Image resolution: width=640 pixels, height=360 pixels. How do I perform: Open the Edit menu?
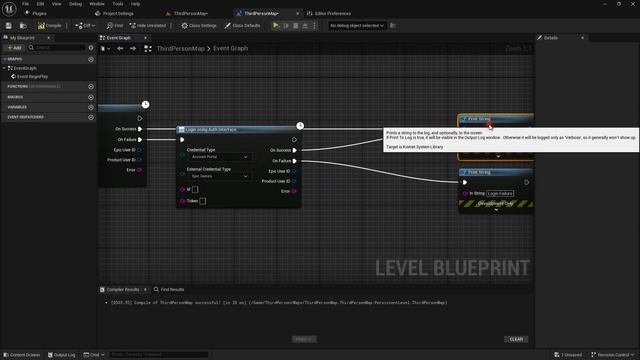point(40,4)
